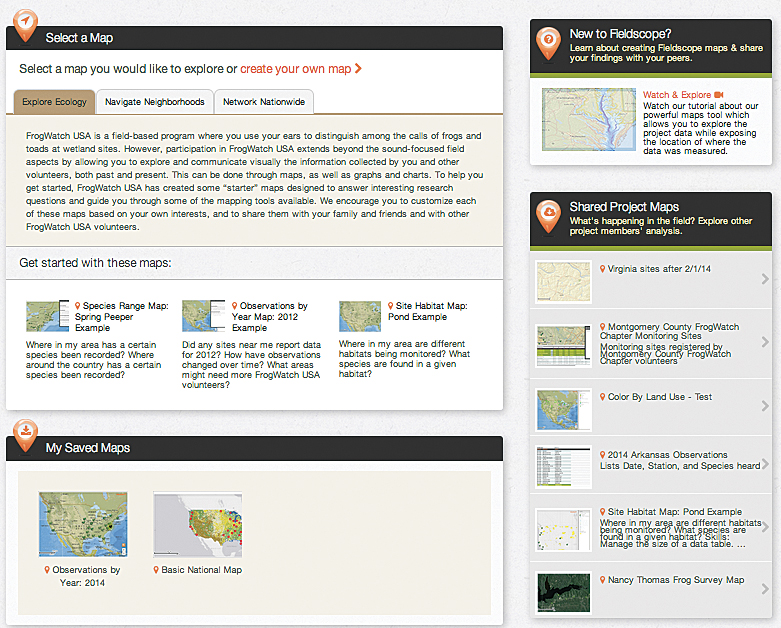The width and height of the screenshot is (781, 628).
Task: Click the starter Site Habitat Map thumbnail
Action: point(360,316)
